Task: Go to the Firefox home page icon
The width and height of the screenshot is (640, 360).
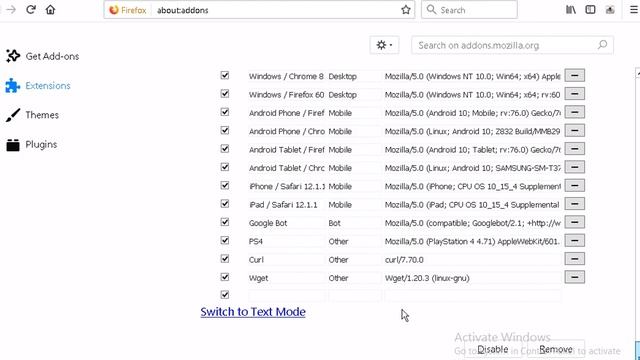Action: pos(50,9)
